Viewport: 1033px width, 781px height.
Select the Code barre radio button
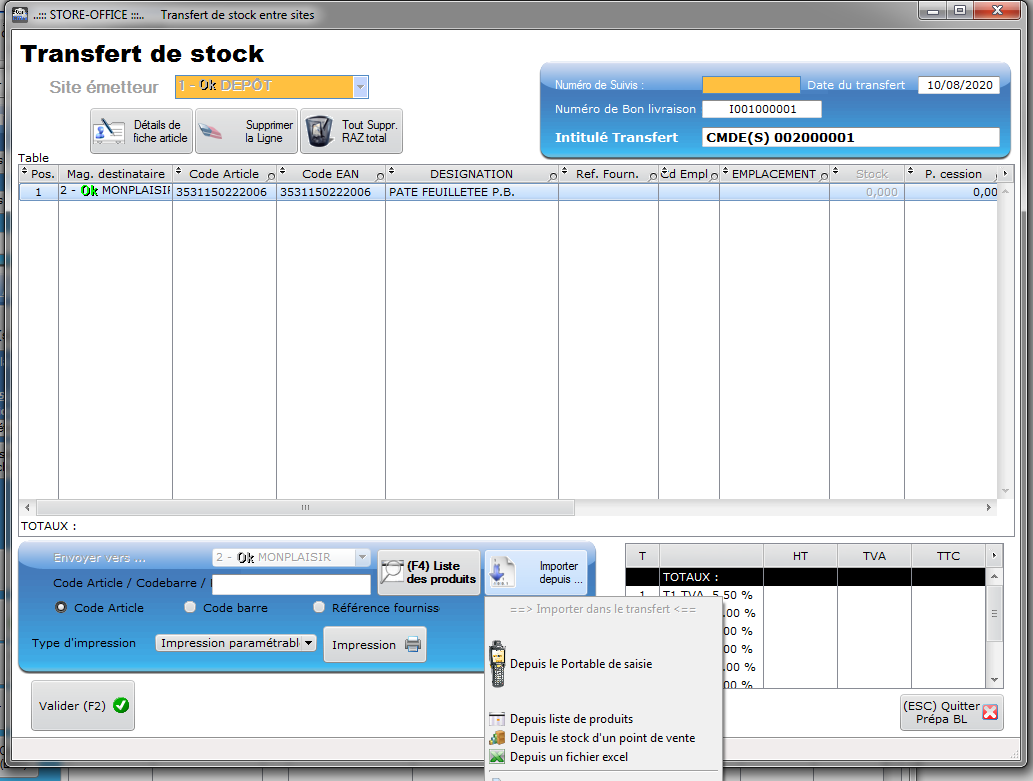click(190, 607)
